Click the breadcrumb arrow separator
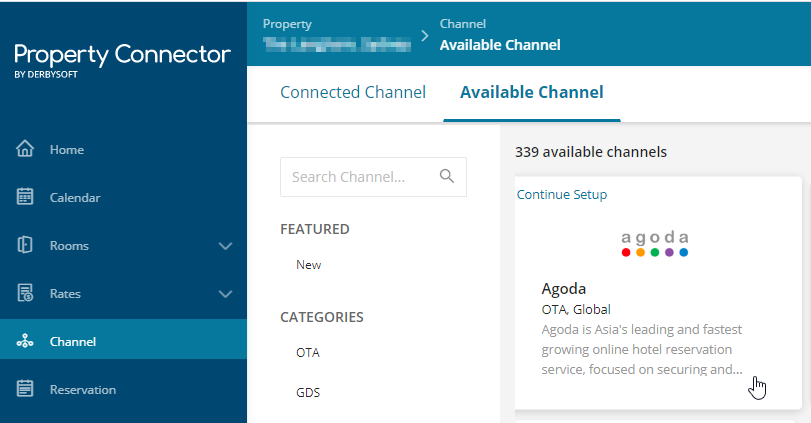The image size is (811, 423). coord(425,36)
